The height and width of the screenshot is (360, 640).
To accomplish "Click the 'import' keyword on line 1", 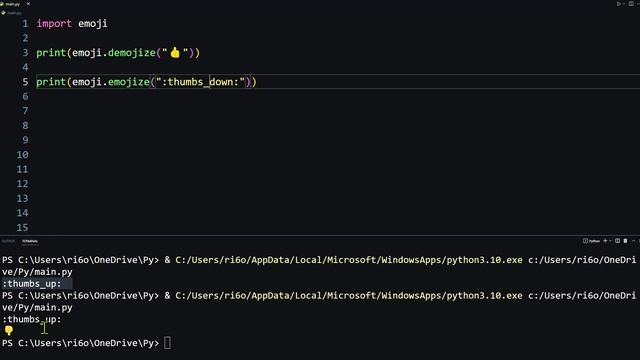I will tap(54, 24).
